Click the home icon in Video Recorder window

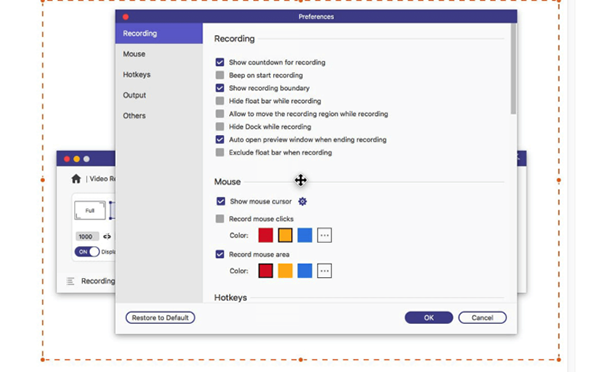pyautogui.click(x=76, y=179)
